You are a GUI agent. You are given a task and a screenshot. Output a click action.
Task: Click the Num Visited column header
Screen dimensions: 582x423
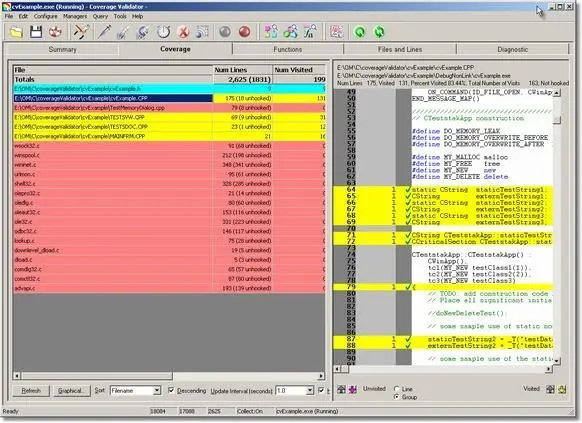299,70
